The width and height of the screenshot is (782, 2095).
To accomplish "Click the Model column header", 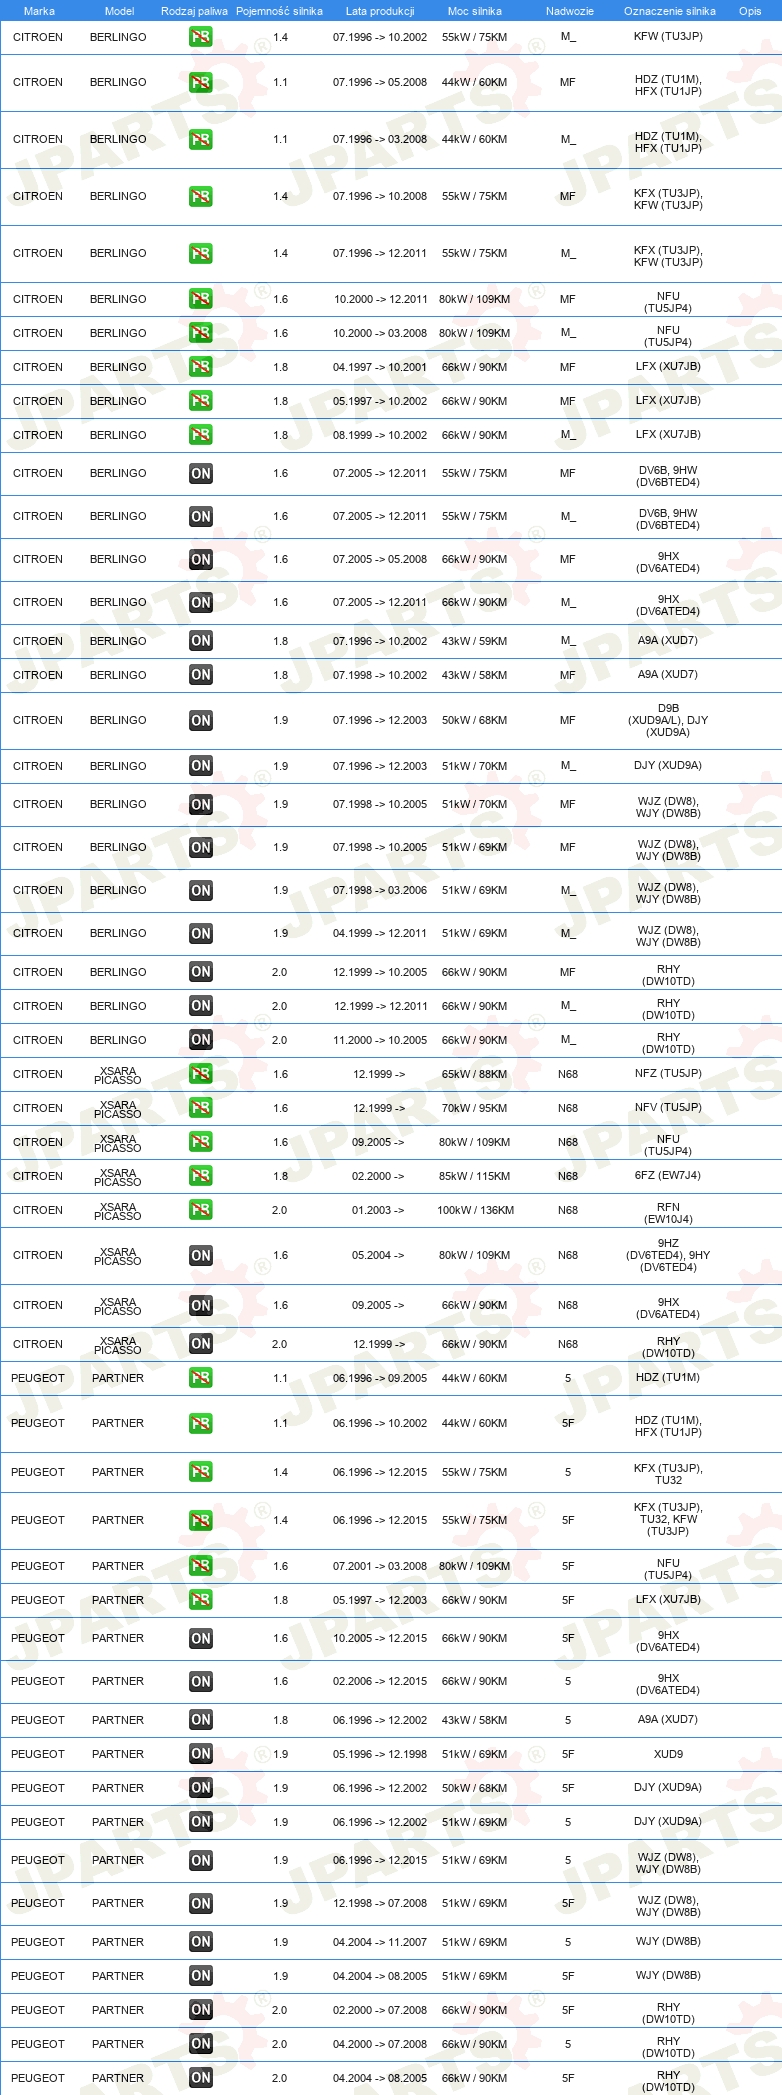I will click(119, 11).
